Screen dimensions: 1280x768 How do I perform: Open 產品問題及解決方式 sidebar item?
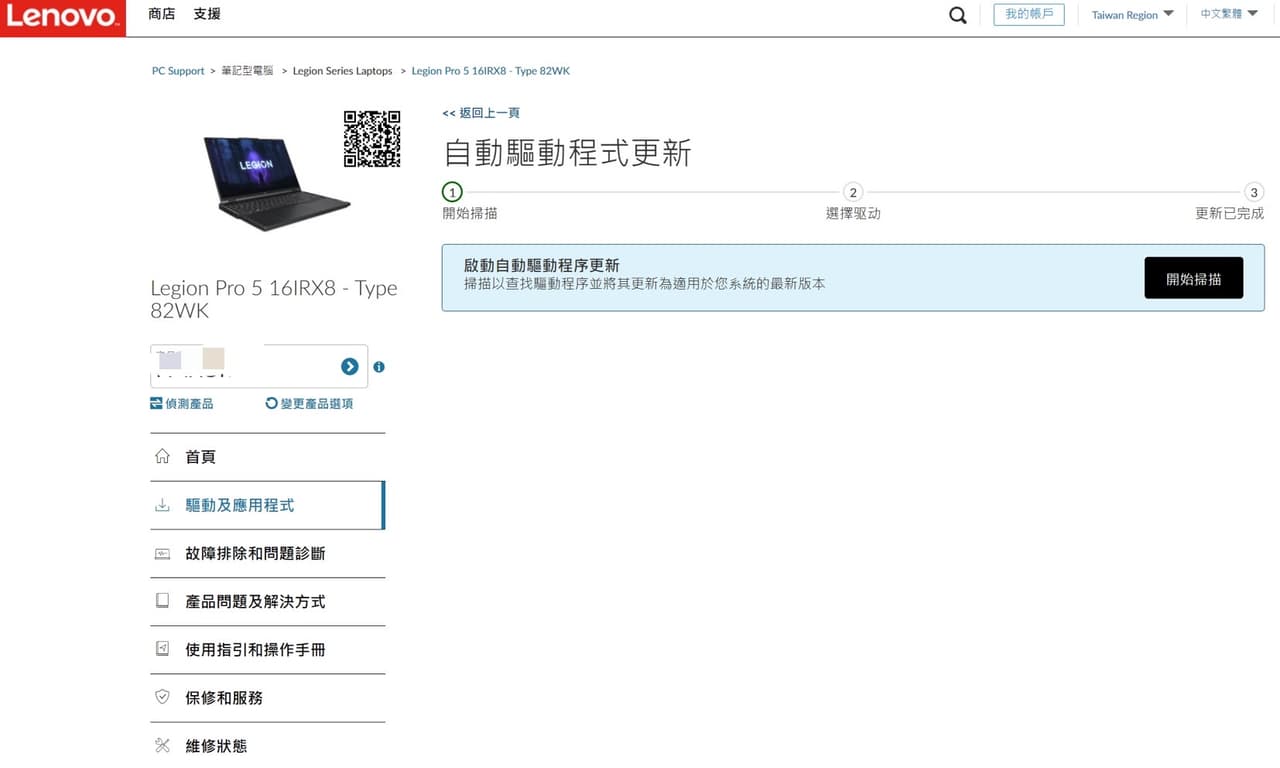click(267, 601)
